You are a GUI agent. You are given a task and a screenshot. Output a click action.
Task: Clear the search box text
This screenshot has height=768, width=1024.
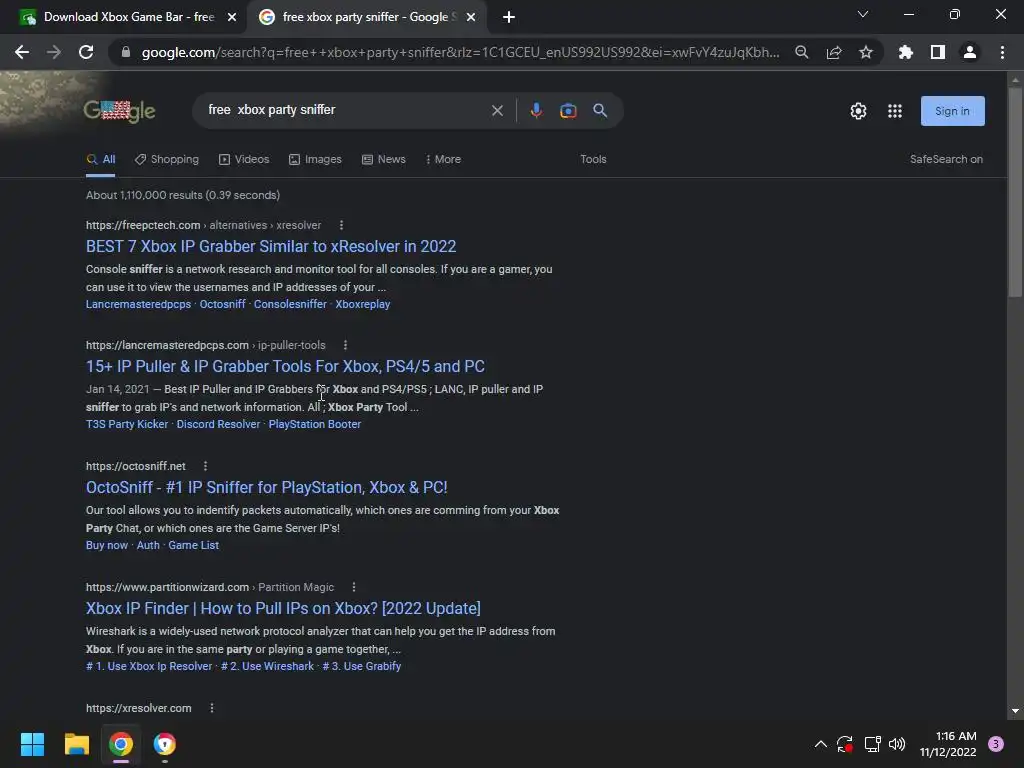tap(498, 110)
